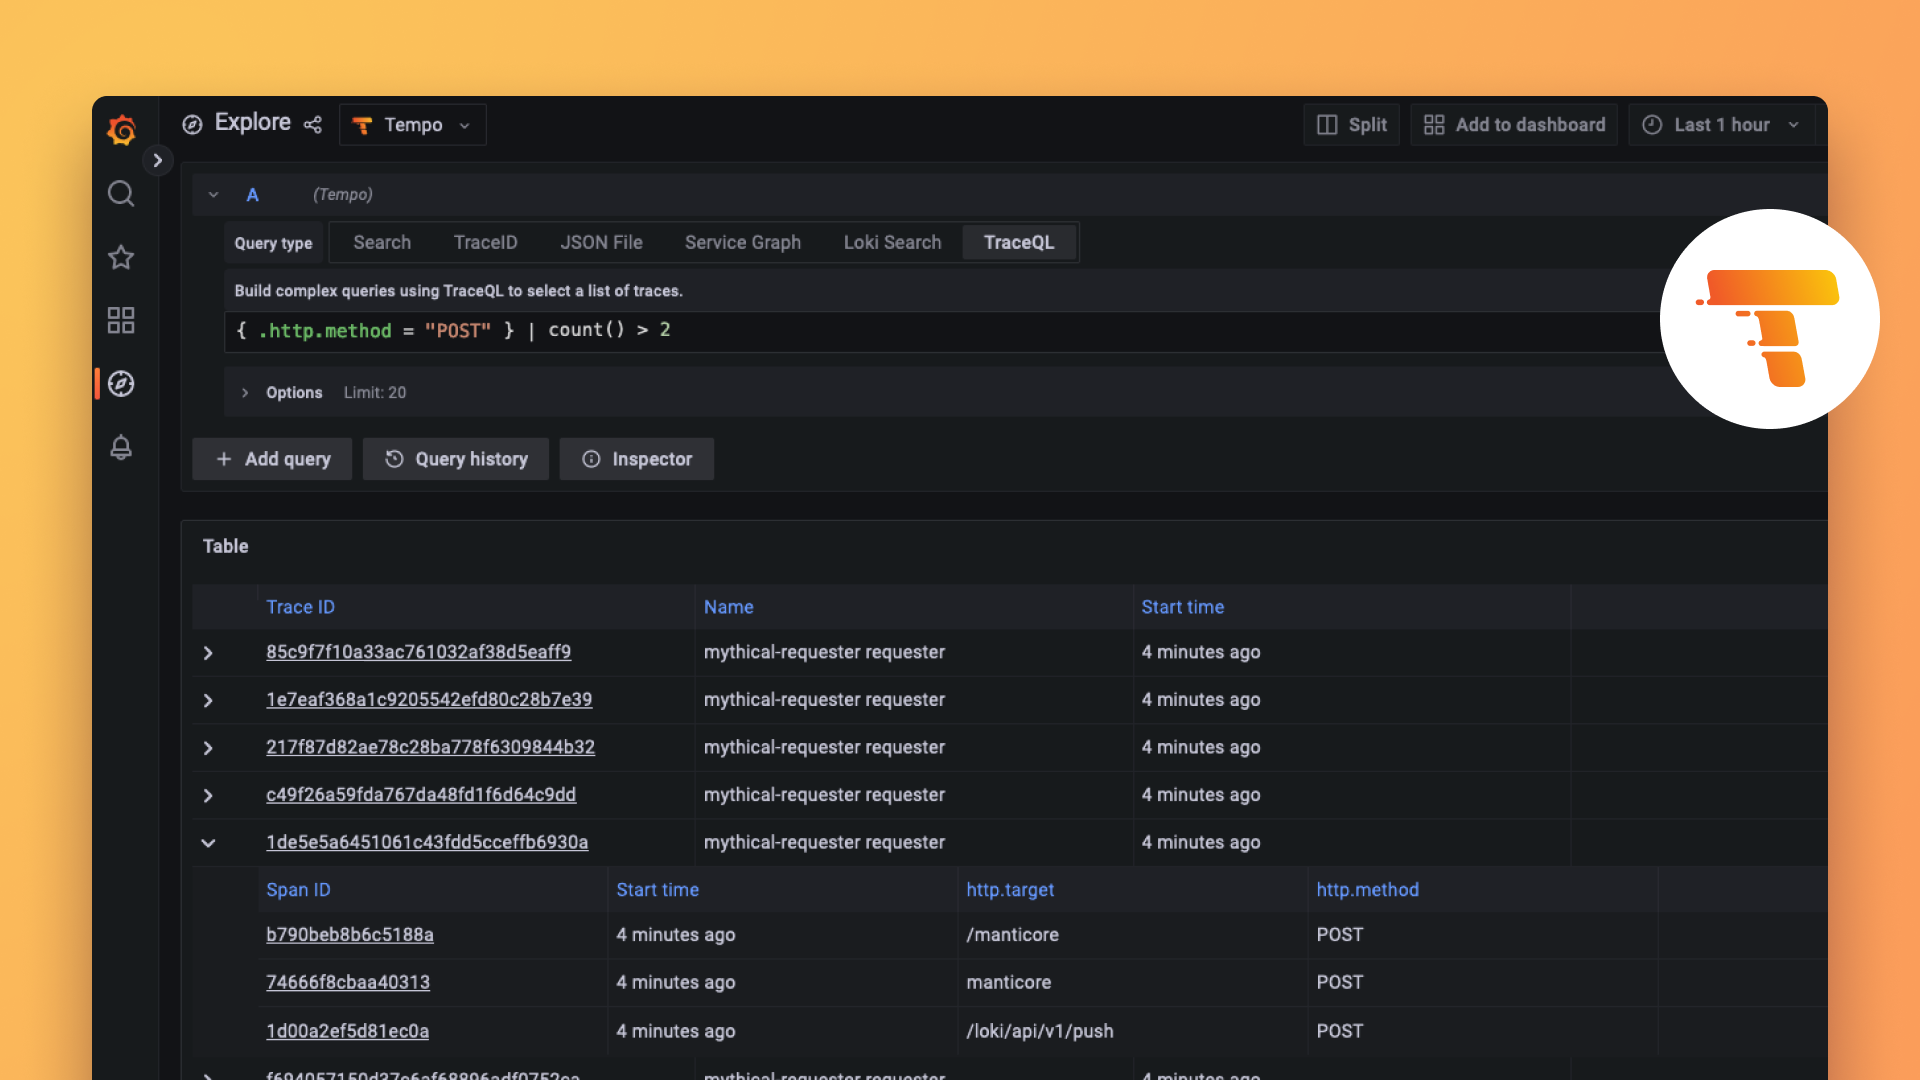Viewport: 1920px width, 1080px height.
Task: Open trace 85c9f7f10a33ac761032af38d5eaff9
Action: pos(418,651)
